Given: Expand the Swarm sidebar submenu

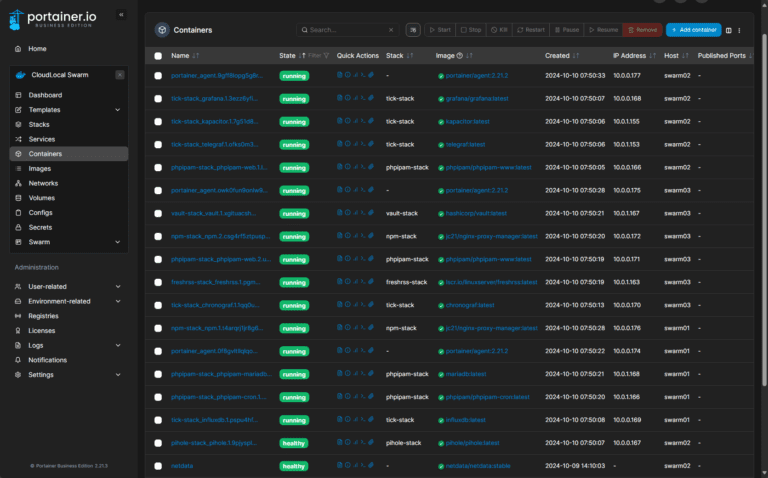Looking at the screenshot, I should click(118, 242).
